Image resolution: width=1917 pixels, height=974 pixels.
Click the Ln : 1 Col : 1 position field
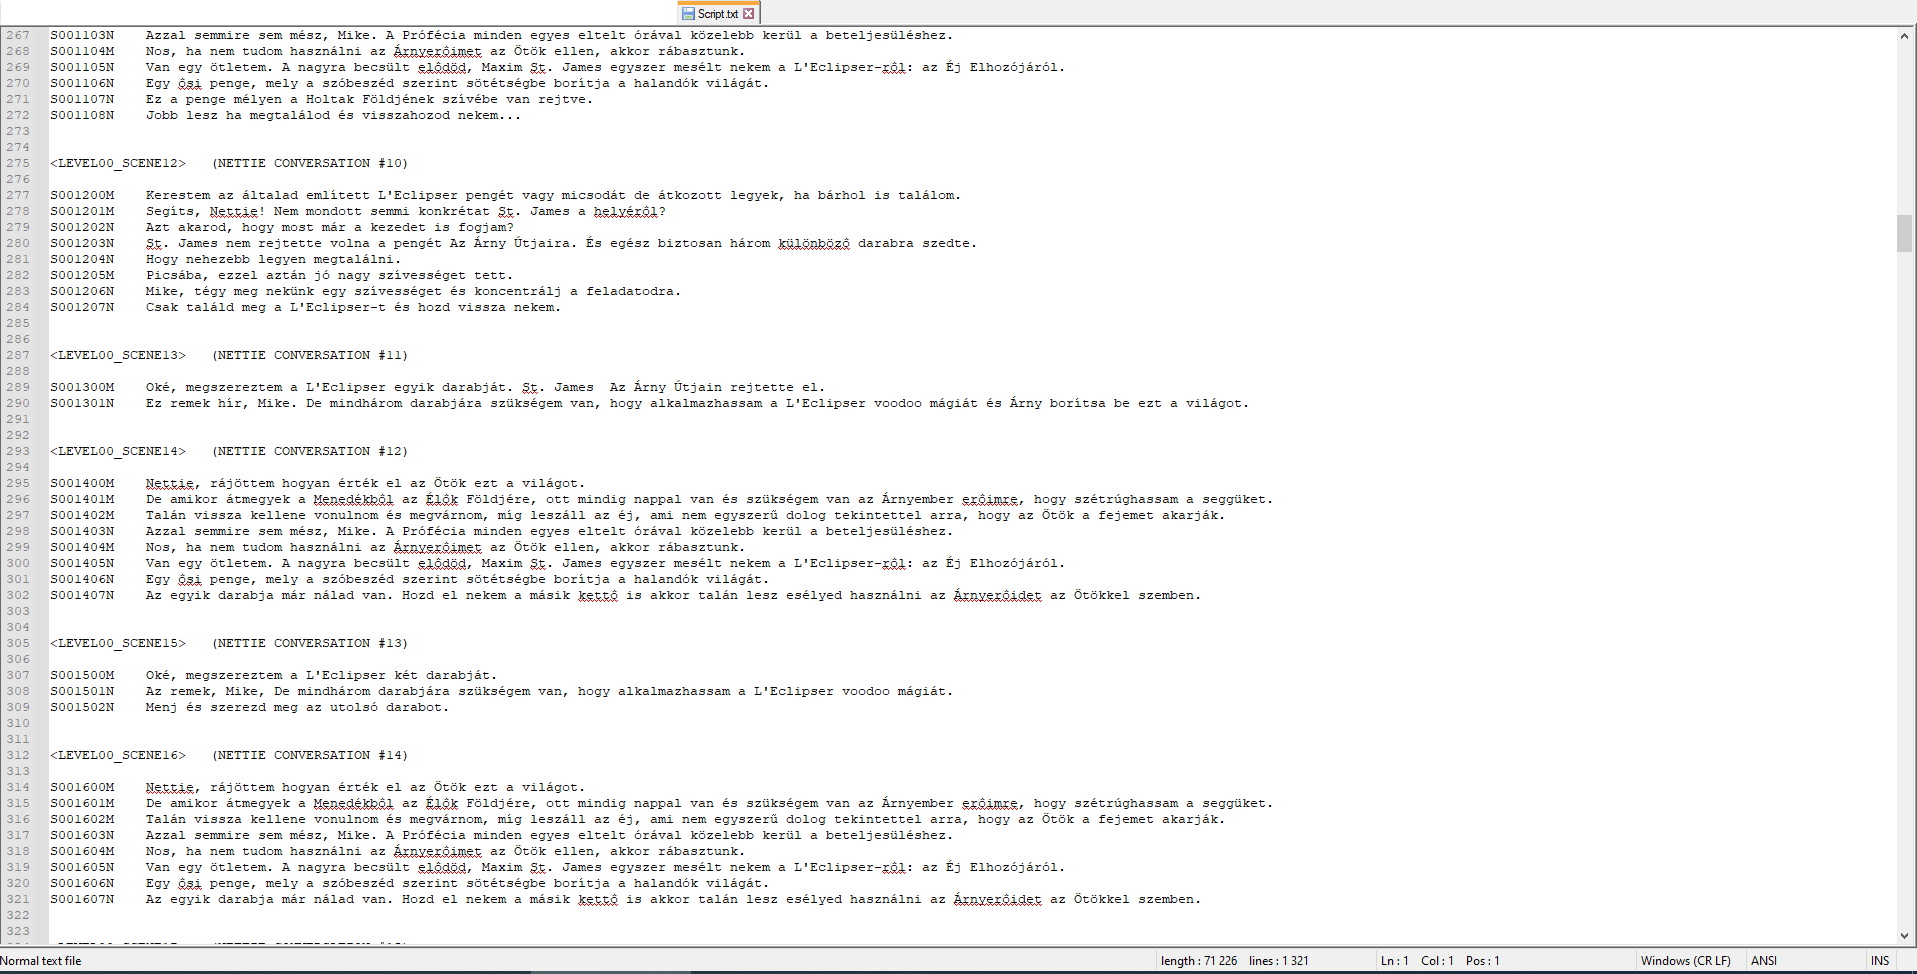click(x=1417, y=960)
